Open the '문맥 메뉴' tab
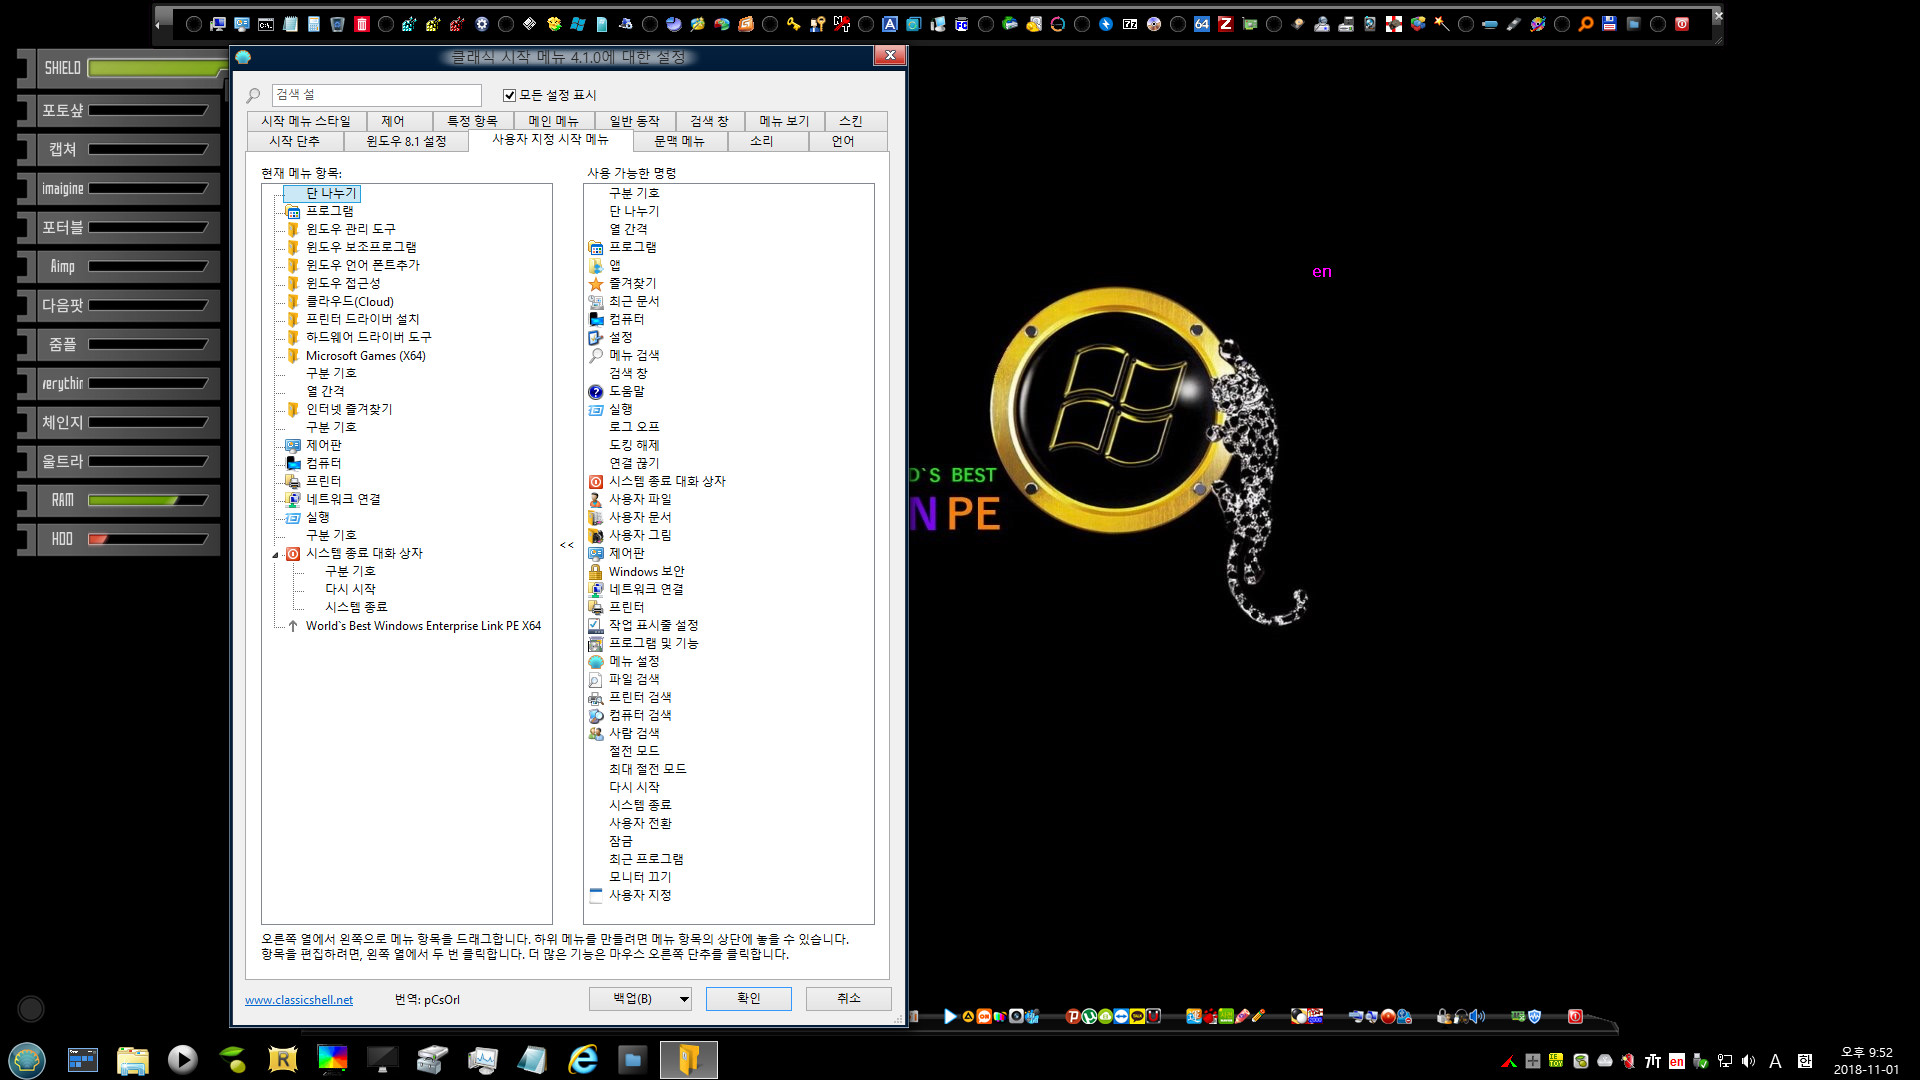The height and width of the screenshot is (1080, 1920). [679, 142]
